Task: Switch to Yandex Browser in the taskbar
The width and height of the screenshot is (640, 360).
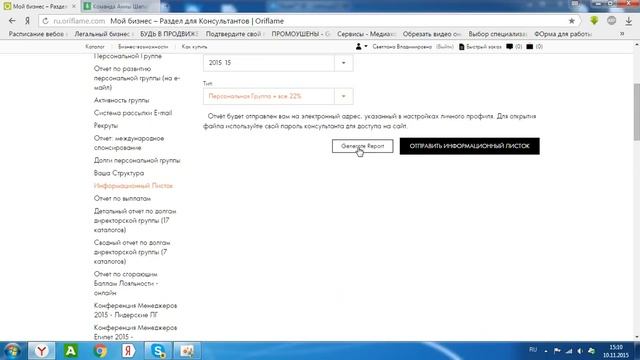Action: pos(41,351)
